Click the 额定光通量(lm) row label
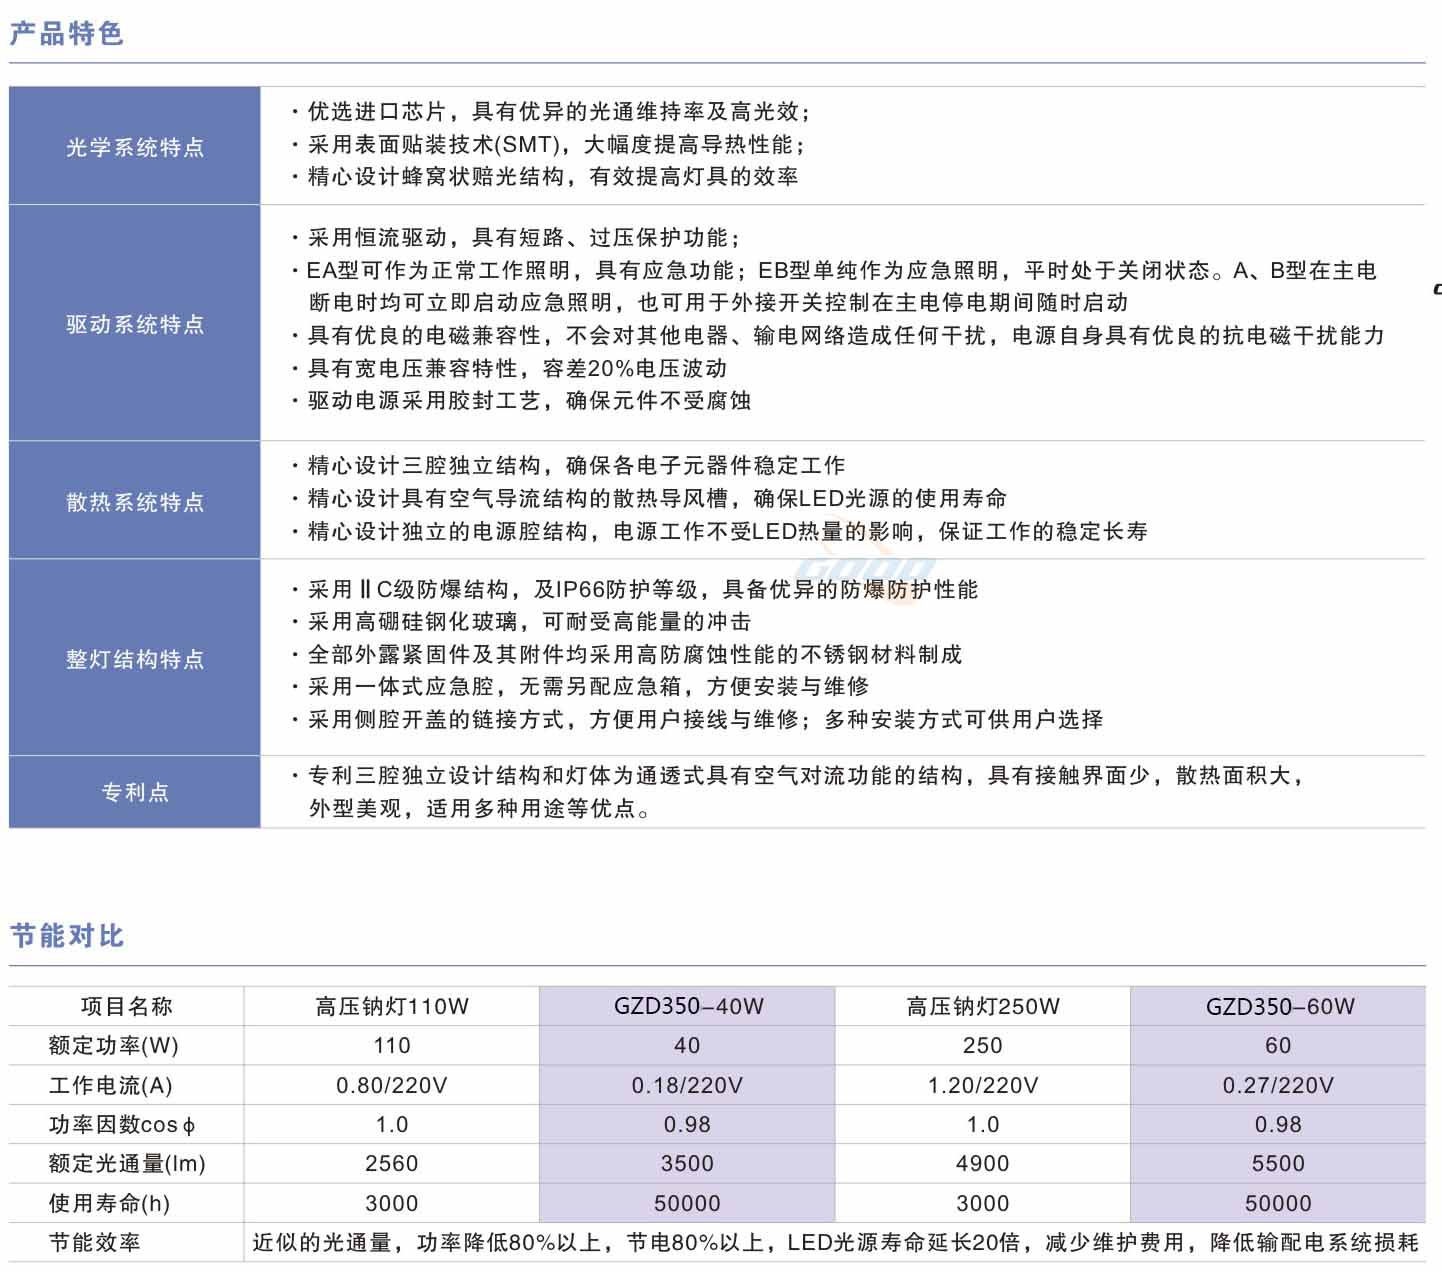This screenshot has width=1442, height=1272. pyautogui.click(x=126, y=1164)
